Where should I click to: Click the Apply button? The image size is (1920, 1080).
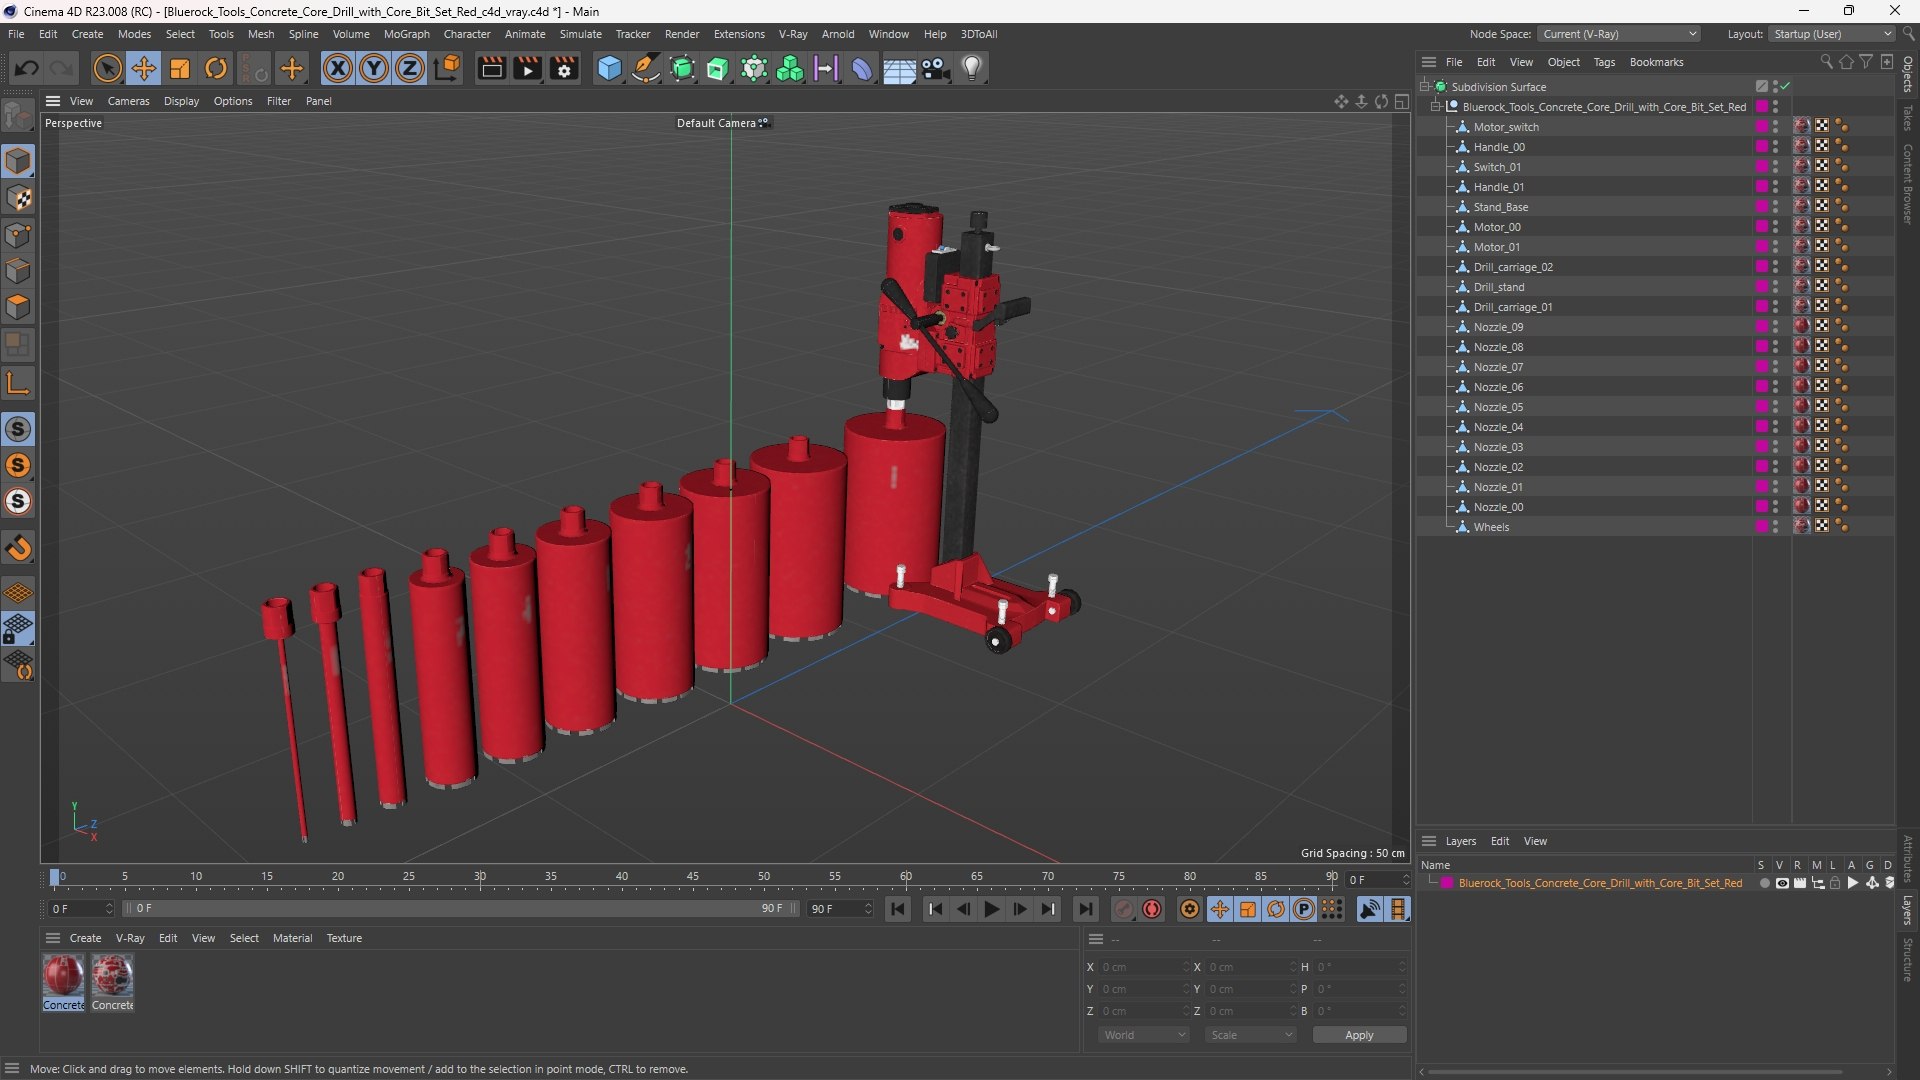(x=1359, y=1035)
